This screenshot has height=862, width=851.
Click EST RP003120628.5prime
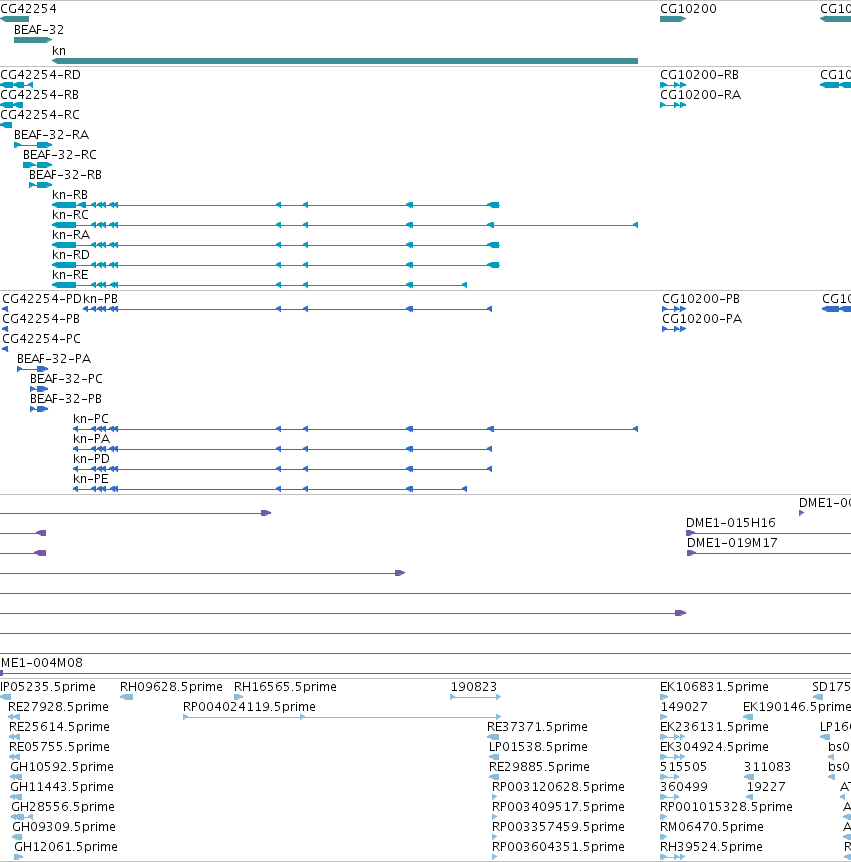(558, 787)
